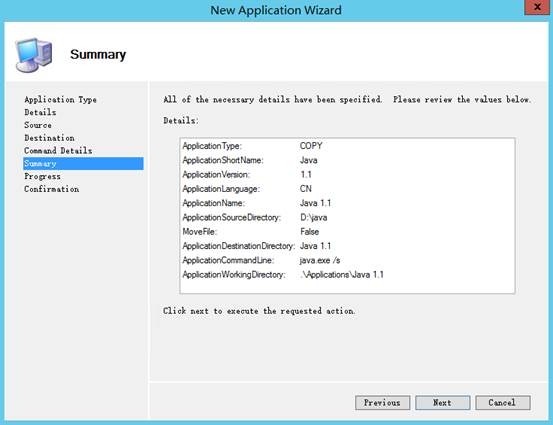Viewport: 553px width, 425px height.
Task: Click the ApplicationWorkingDirectory label
Action: [234, 275]
